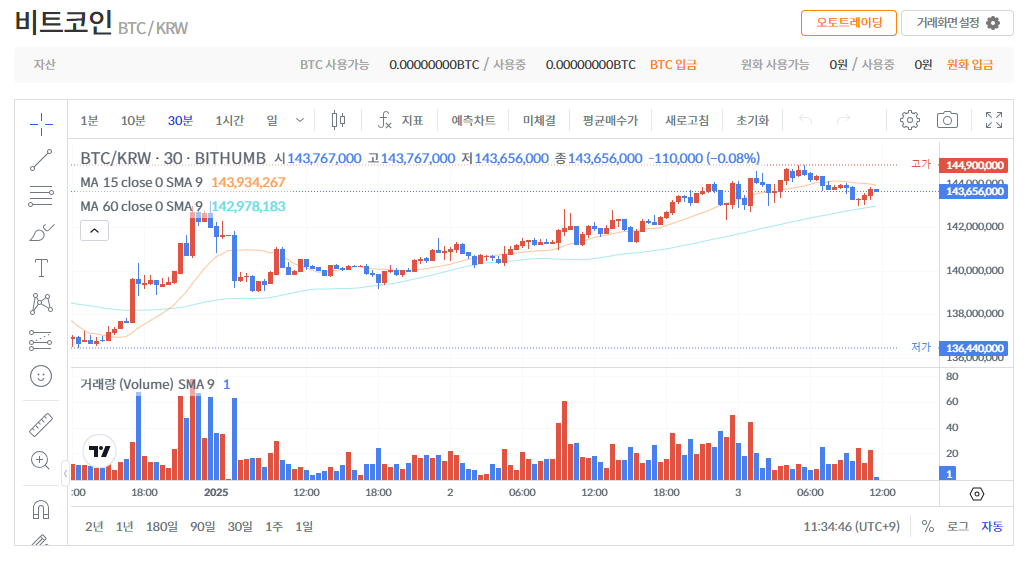Open the horizontal lines Fibonacci tool
Screen dimensions: 1027x561
(x=41, y=196)
